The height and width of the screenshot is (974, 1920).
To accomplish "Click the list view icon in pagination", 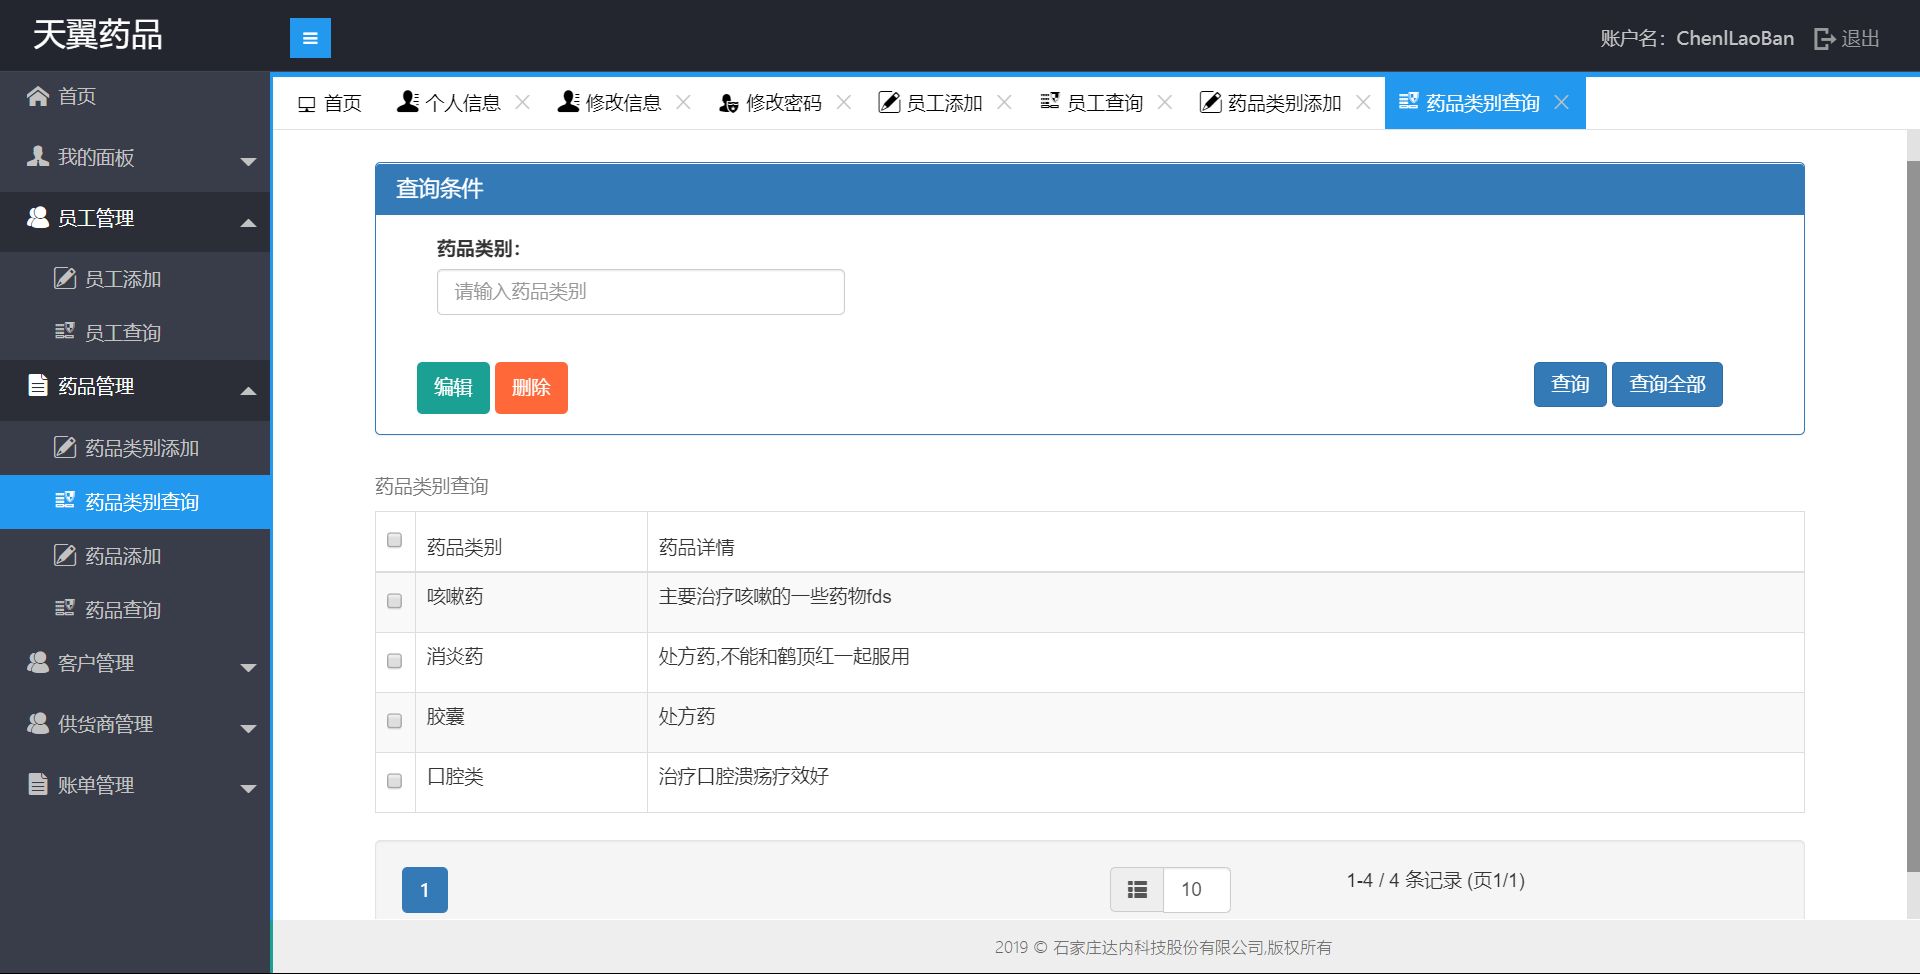I will click(1137, 889).
